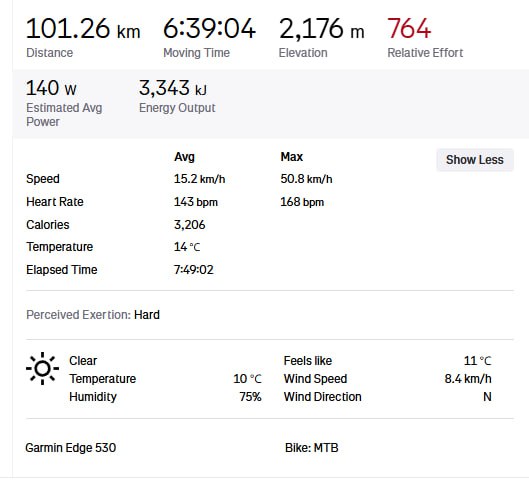Click the Show Less button
The width and height of the screenshot is (529, 495).
(x=475, y=160)
